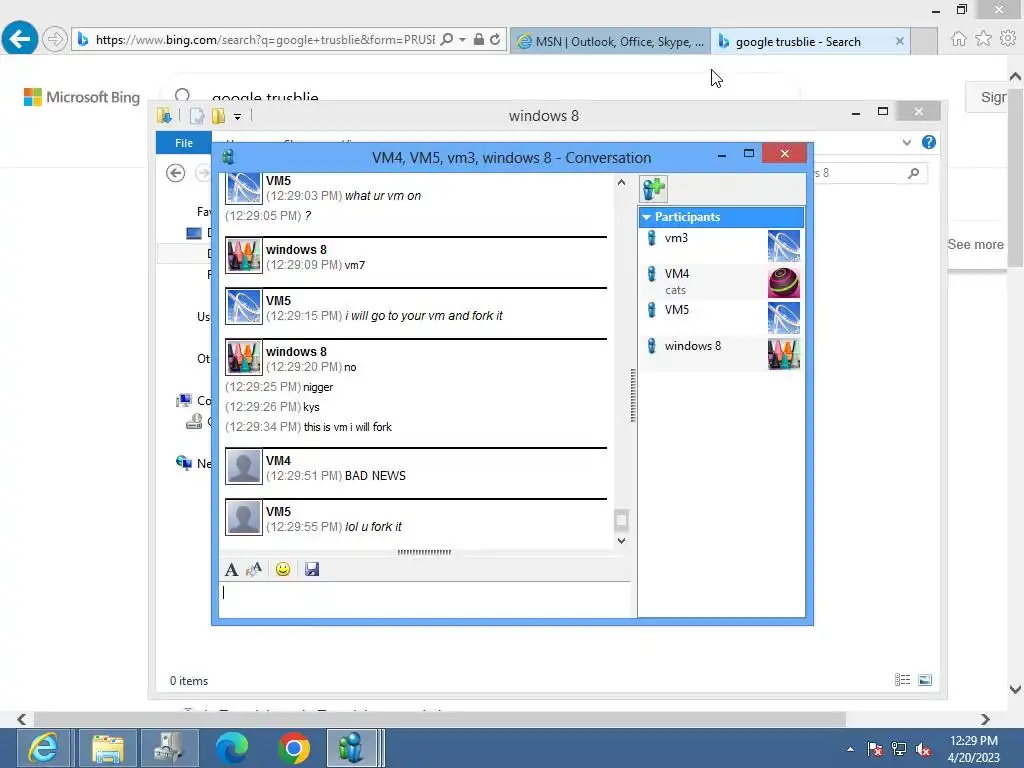Click the network tray icon

(899, 749)
